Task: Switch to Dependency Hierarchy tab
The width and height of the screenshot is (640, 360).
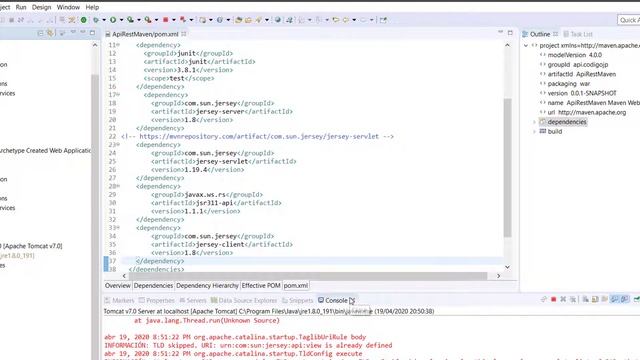Action: coord(207,286)
